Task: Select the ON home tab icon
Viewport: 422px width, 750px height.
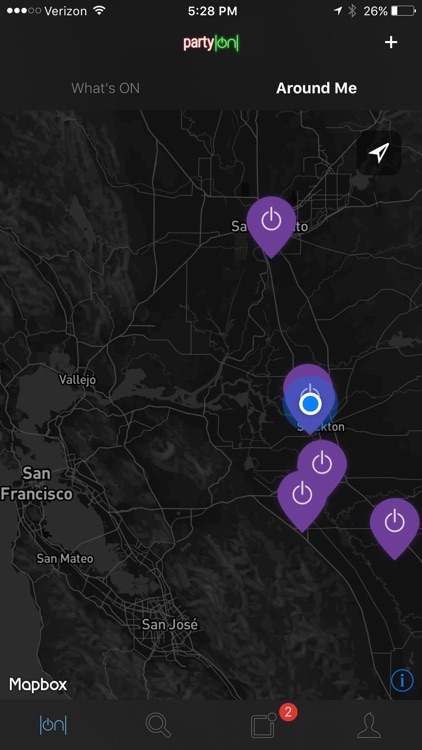Action: click(53, 726)
